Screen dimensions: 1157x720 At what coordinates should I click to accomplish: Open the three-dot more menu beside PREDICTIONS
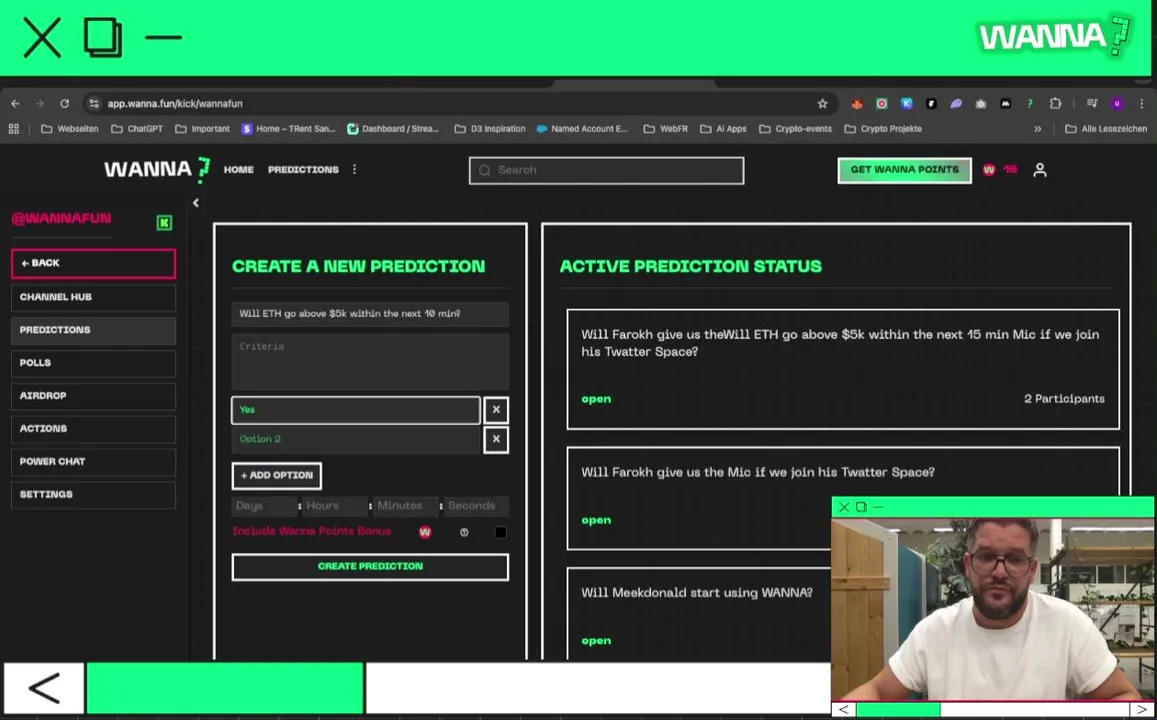(x=354, y=170)
